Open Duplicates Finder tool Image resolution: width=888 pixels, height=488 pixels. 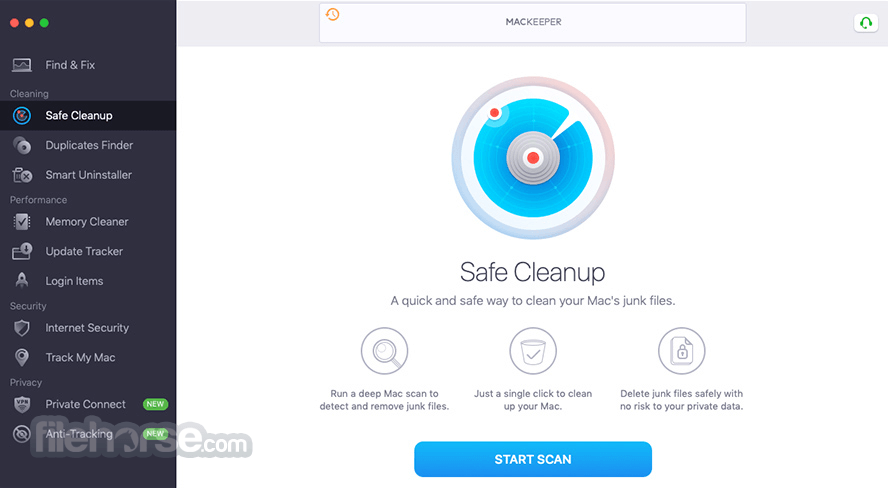coord(89,145)
